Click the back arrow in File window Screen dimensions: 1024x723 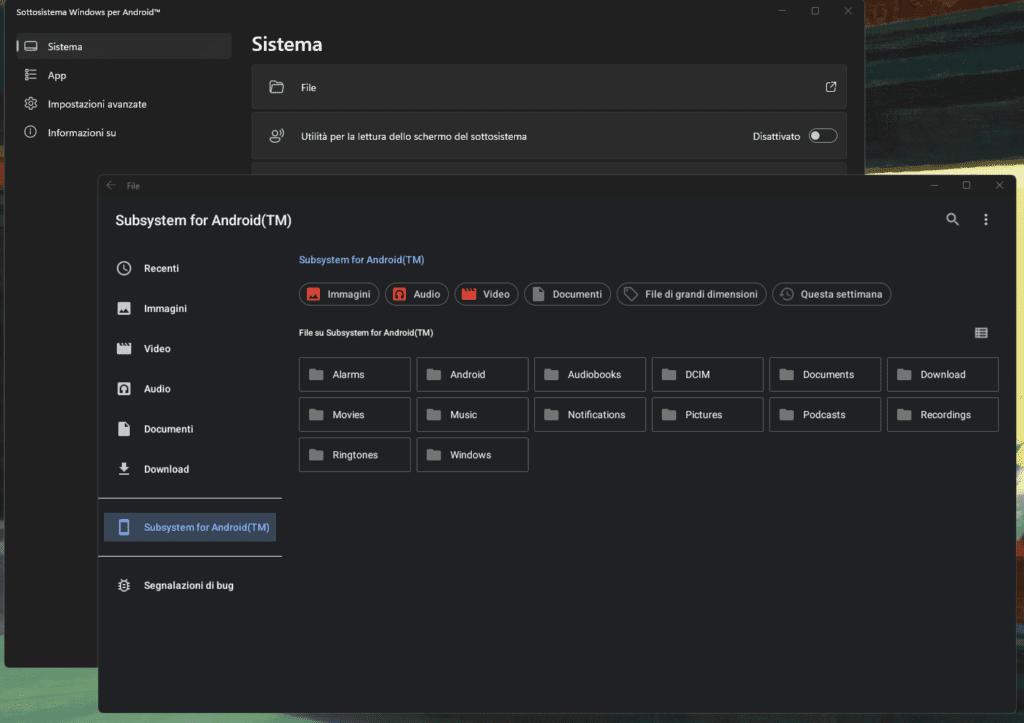(111, 186)
